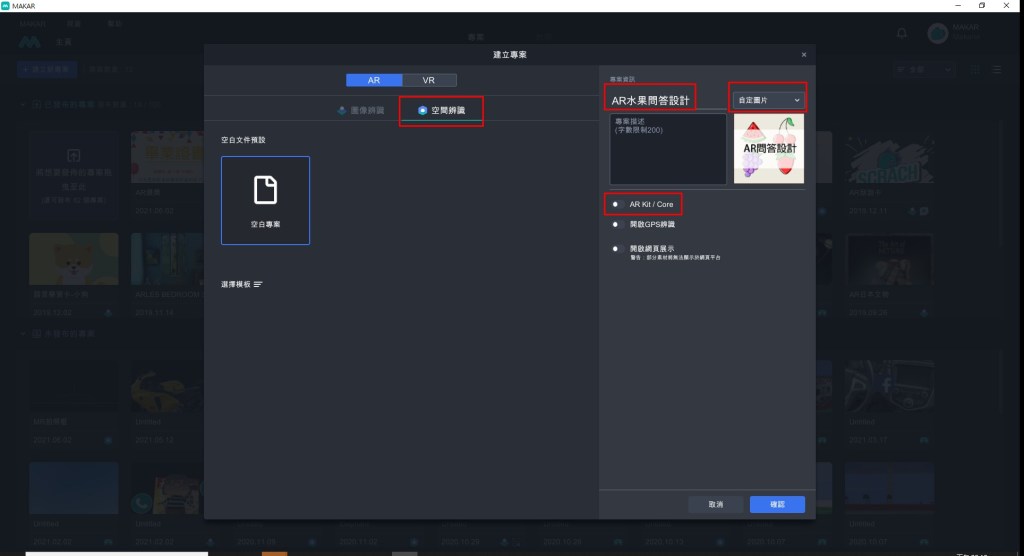Click the AR問答設計 cover image thumbnail

tap(769, 147)
